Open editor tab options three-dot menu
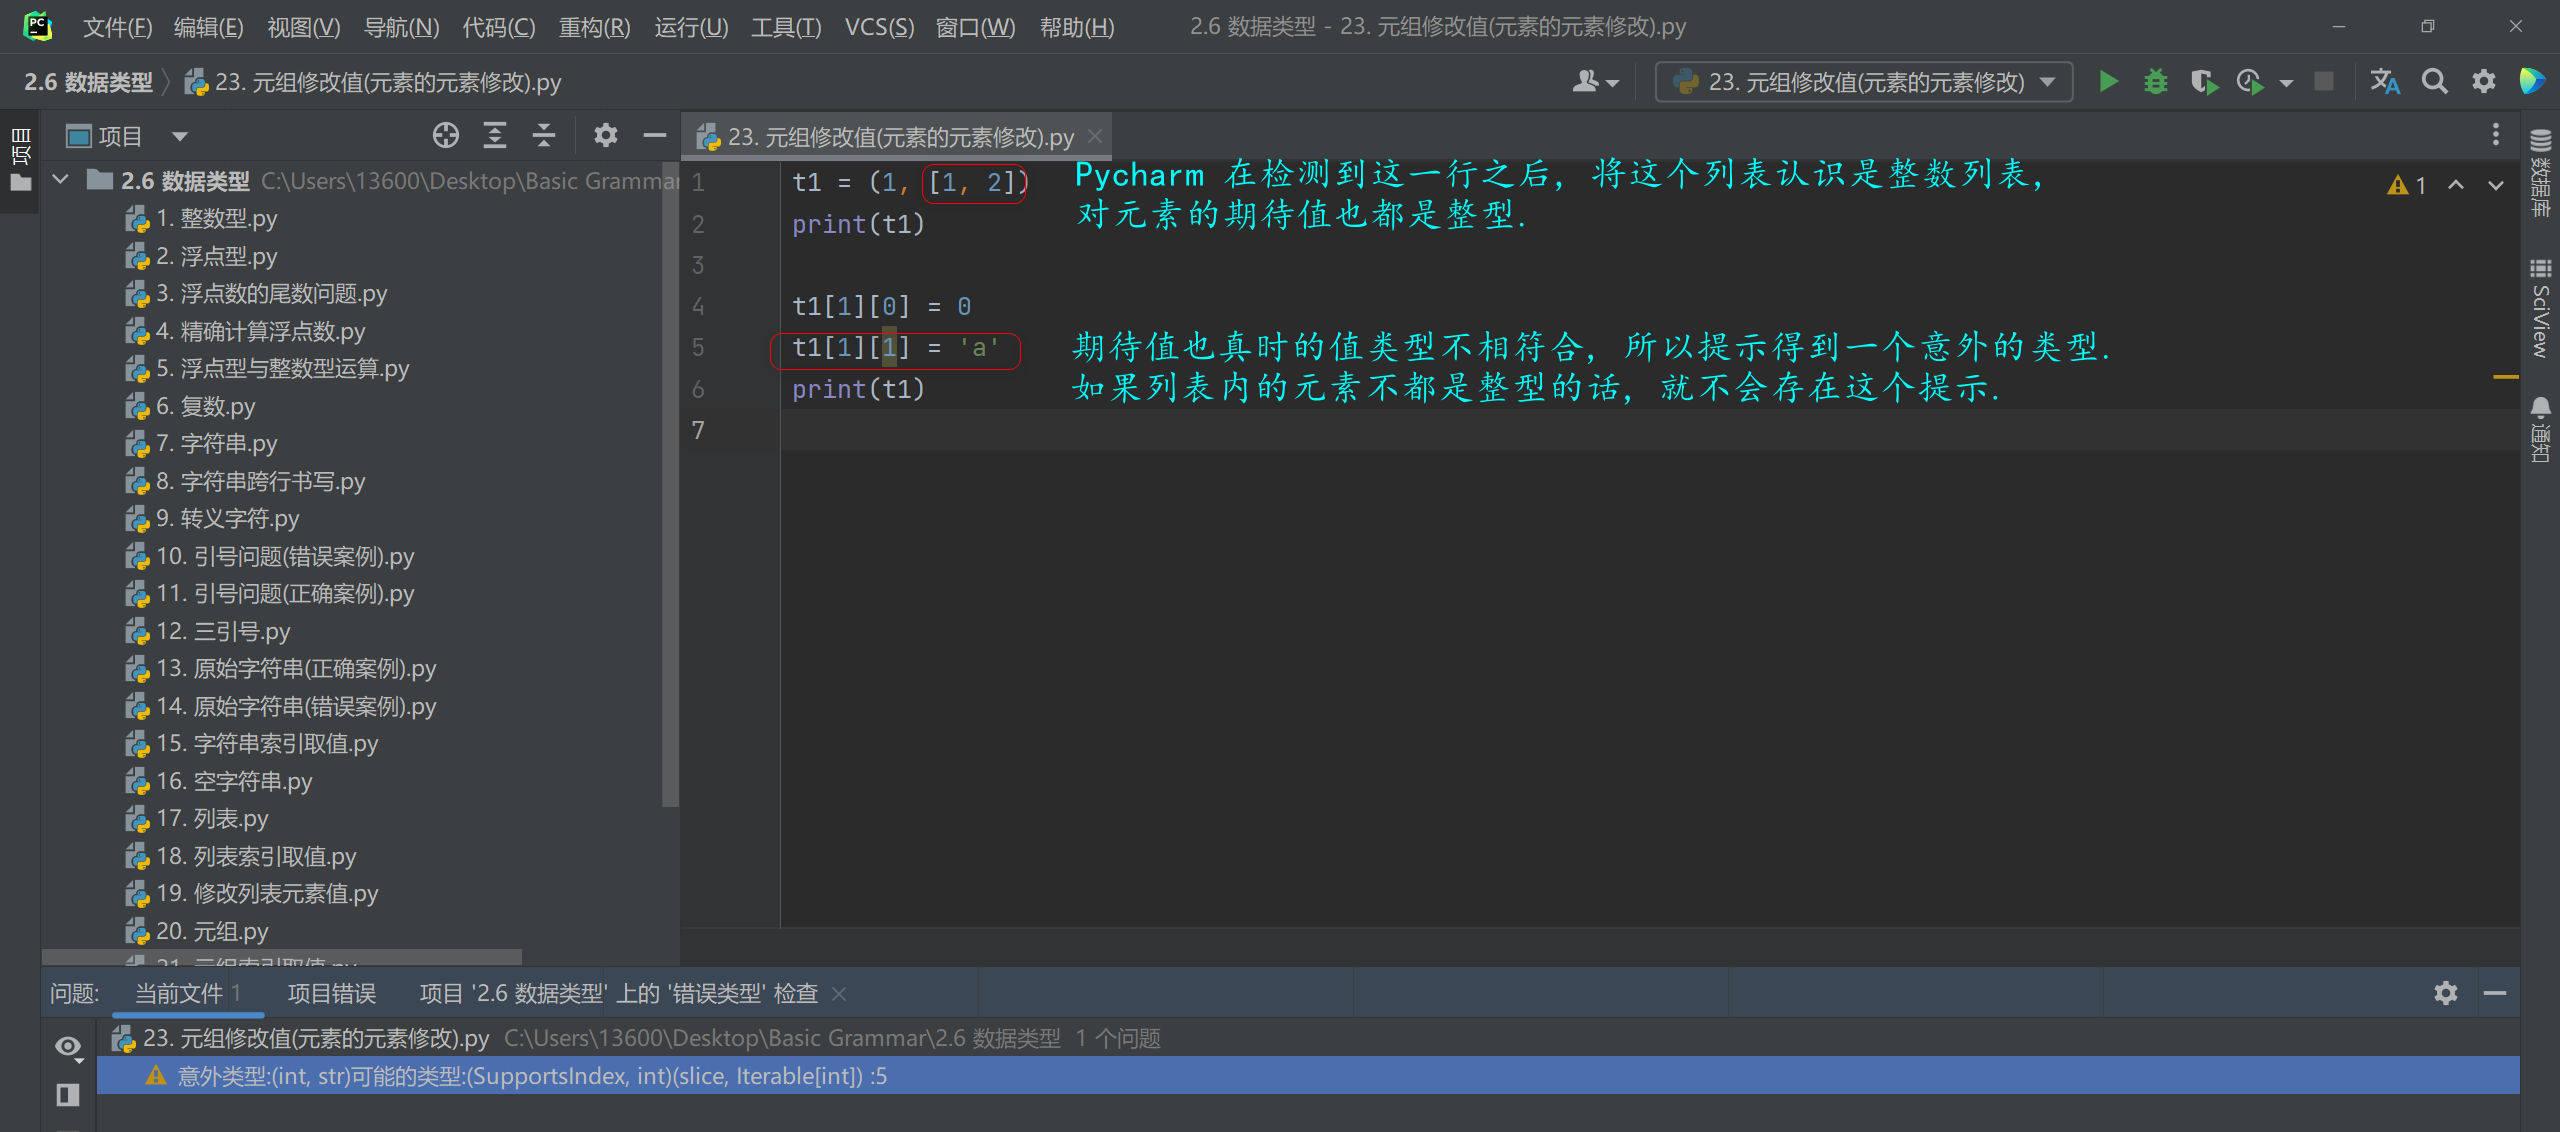Viewport: 2560px width, 1132px height. coord(2496,135)
